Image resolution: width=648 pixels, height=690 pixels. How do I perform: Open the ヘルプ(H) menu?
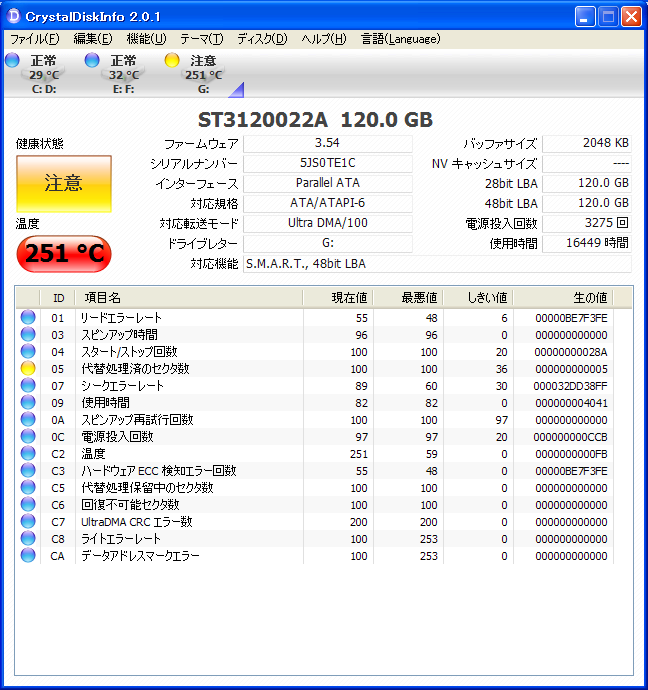[324, 39]
